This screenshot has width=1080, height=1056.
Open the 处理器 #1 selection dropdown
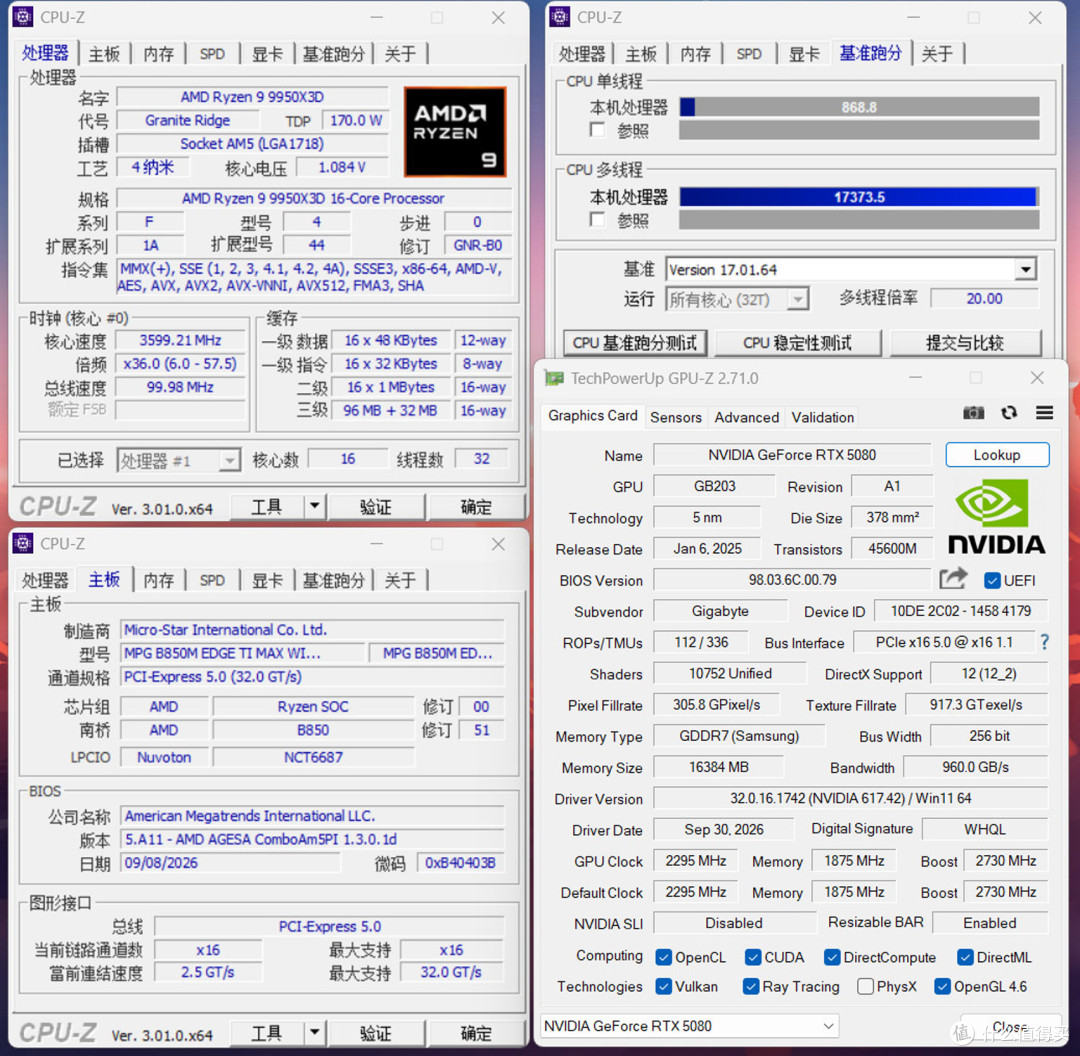tap(229, 460)
